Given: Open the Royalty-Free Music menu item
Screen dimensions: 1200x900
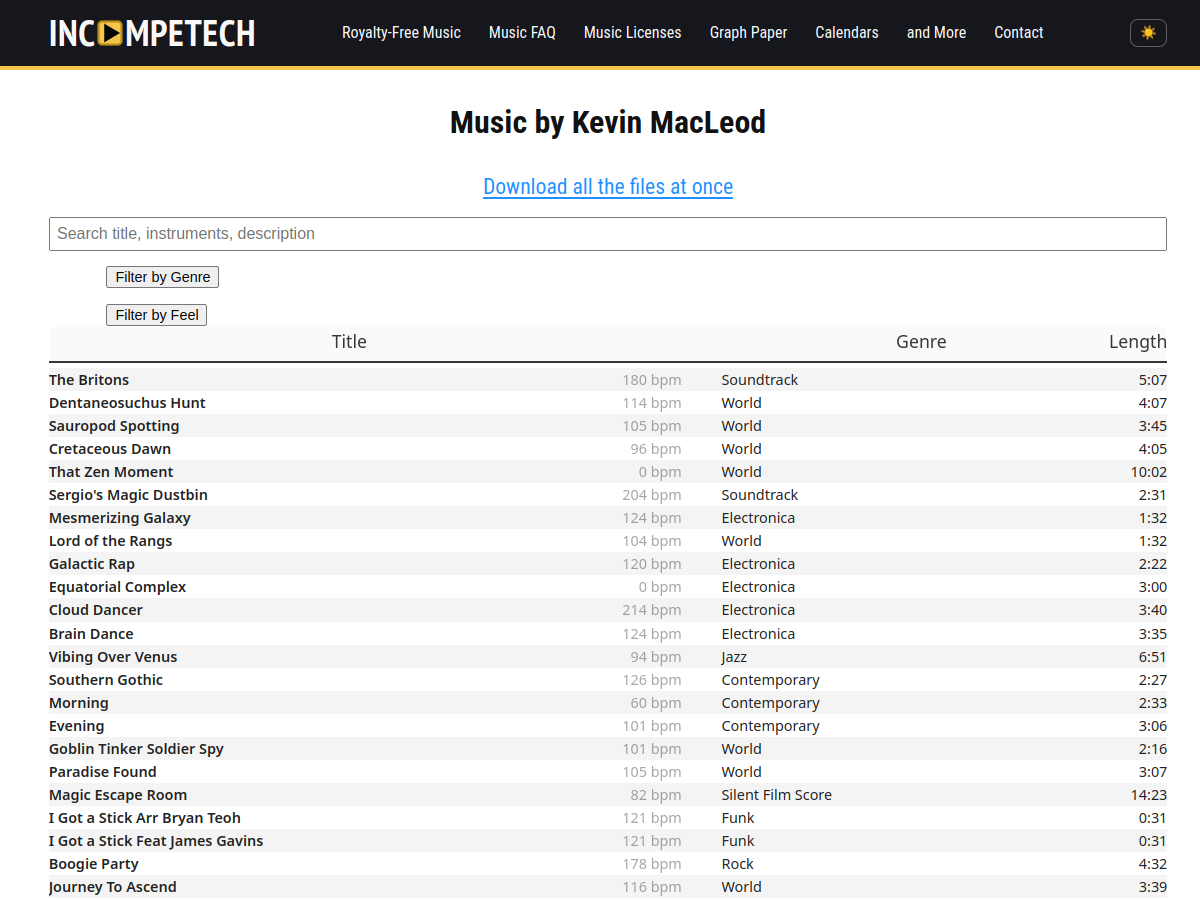Looking at the screenshot, I should pyautogui.click(x=401, y=33).
